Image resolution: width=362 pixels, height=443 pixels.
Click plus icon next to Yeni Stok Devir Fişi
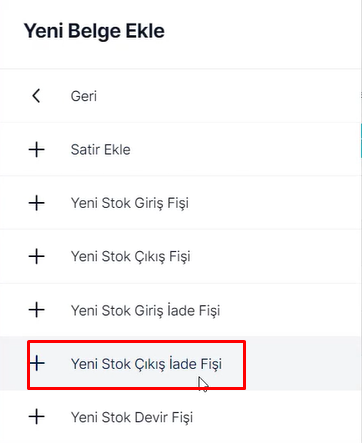36,417
